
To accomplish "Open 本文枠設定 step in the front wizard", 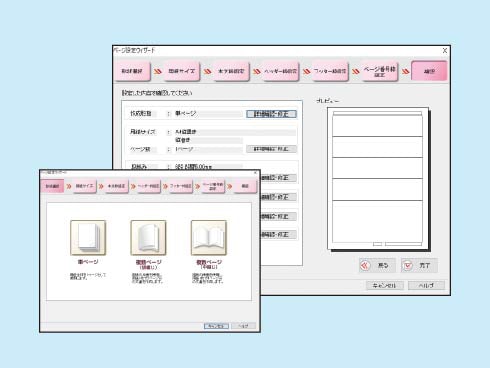I will (116, 186).
